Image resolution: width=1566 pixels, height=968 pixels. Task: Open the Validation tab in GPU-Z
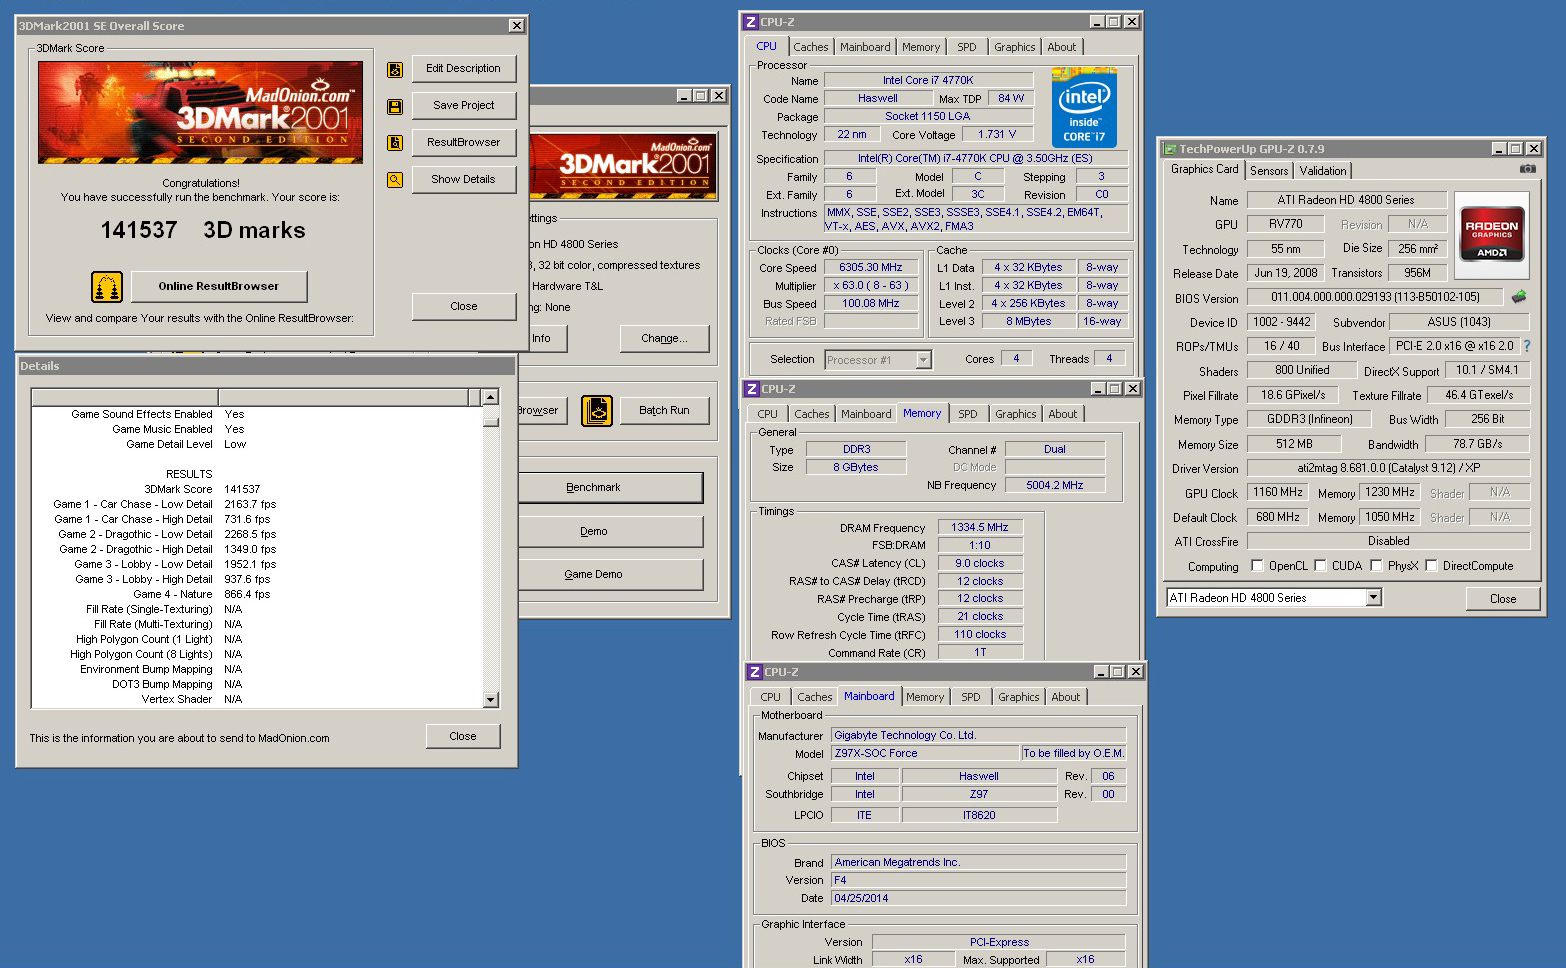point(1323,171)
